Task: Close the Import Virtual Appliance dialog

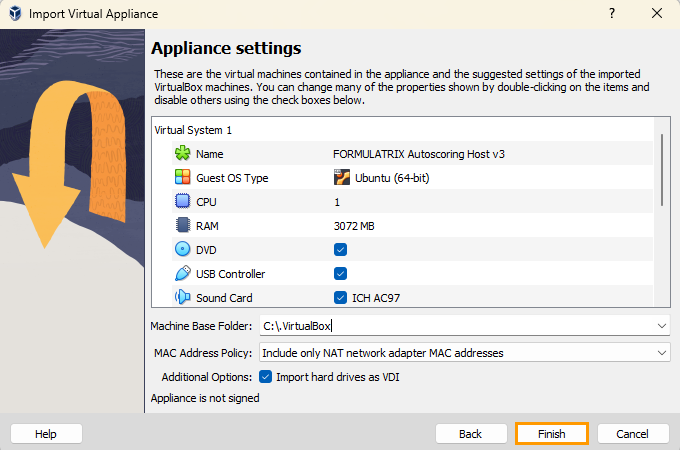Action: 657,13
